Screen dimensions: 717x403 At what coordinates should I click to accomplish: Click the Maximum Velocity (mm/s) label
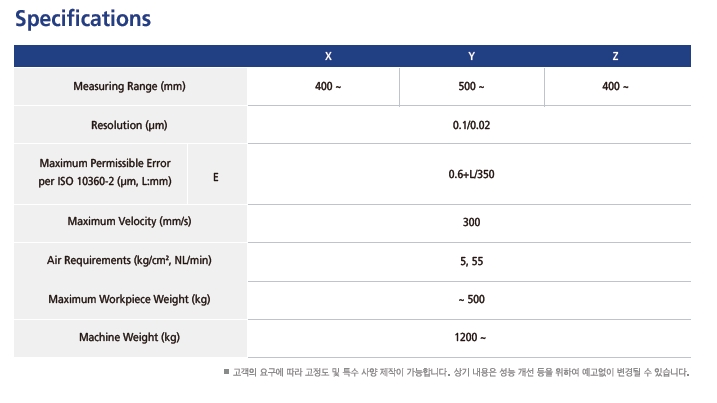coord(130,221)
